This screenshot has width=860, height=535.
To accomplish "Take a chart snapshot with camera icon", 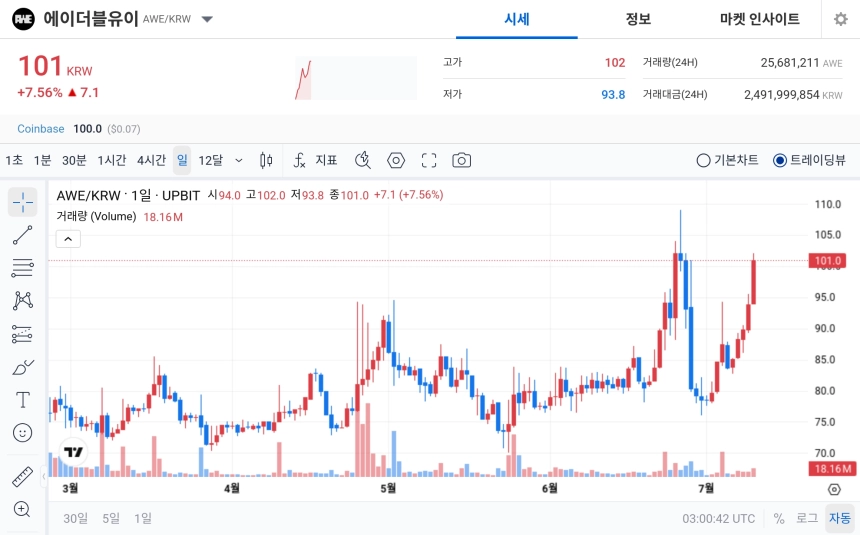I will coord(461,160).
